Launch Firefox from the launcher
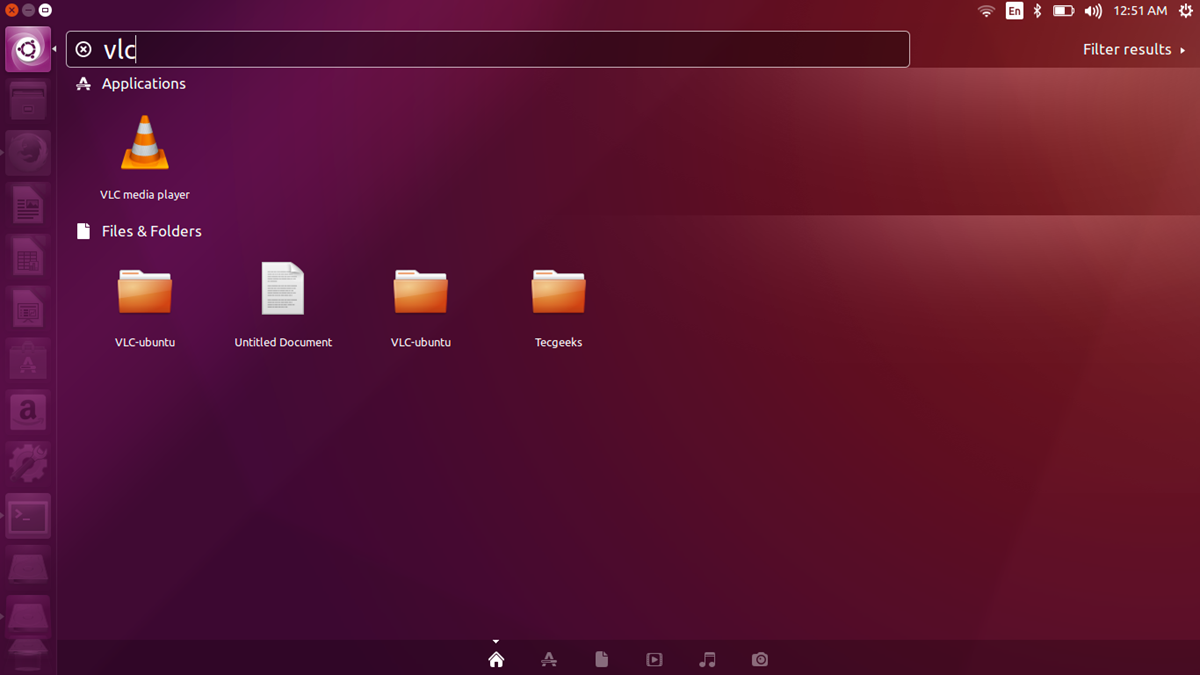Image resolution: width=1200 pixels, height=675 pixels. coord(28,153)
